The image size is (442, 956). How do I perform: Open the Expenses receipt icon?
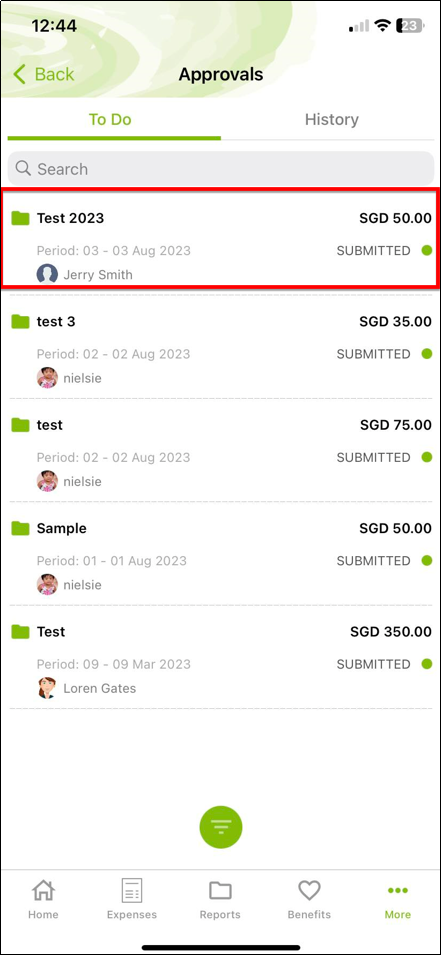(132, 891)
